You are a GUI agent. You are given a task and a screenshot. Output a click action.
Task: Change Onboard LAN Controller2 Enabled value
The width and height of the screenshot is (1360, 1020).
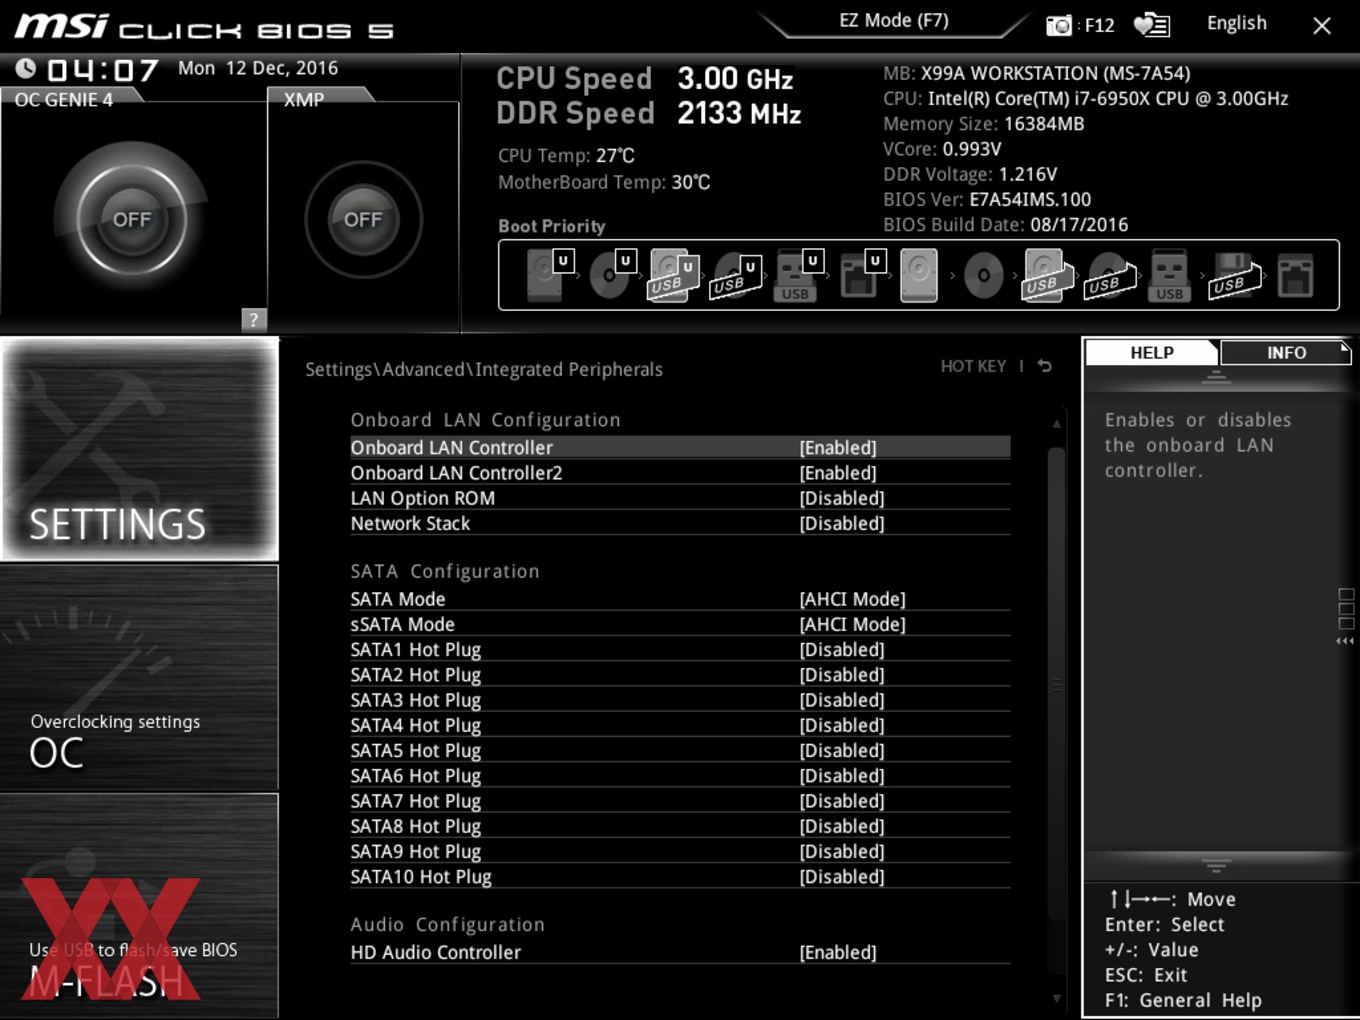point(838,473)
